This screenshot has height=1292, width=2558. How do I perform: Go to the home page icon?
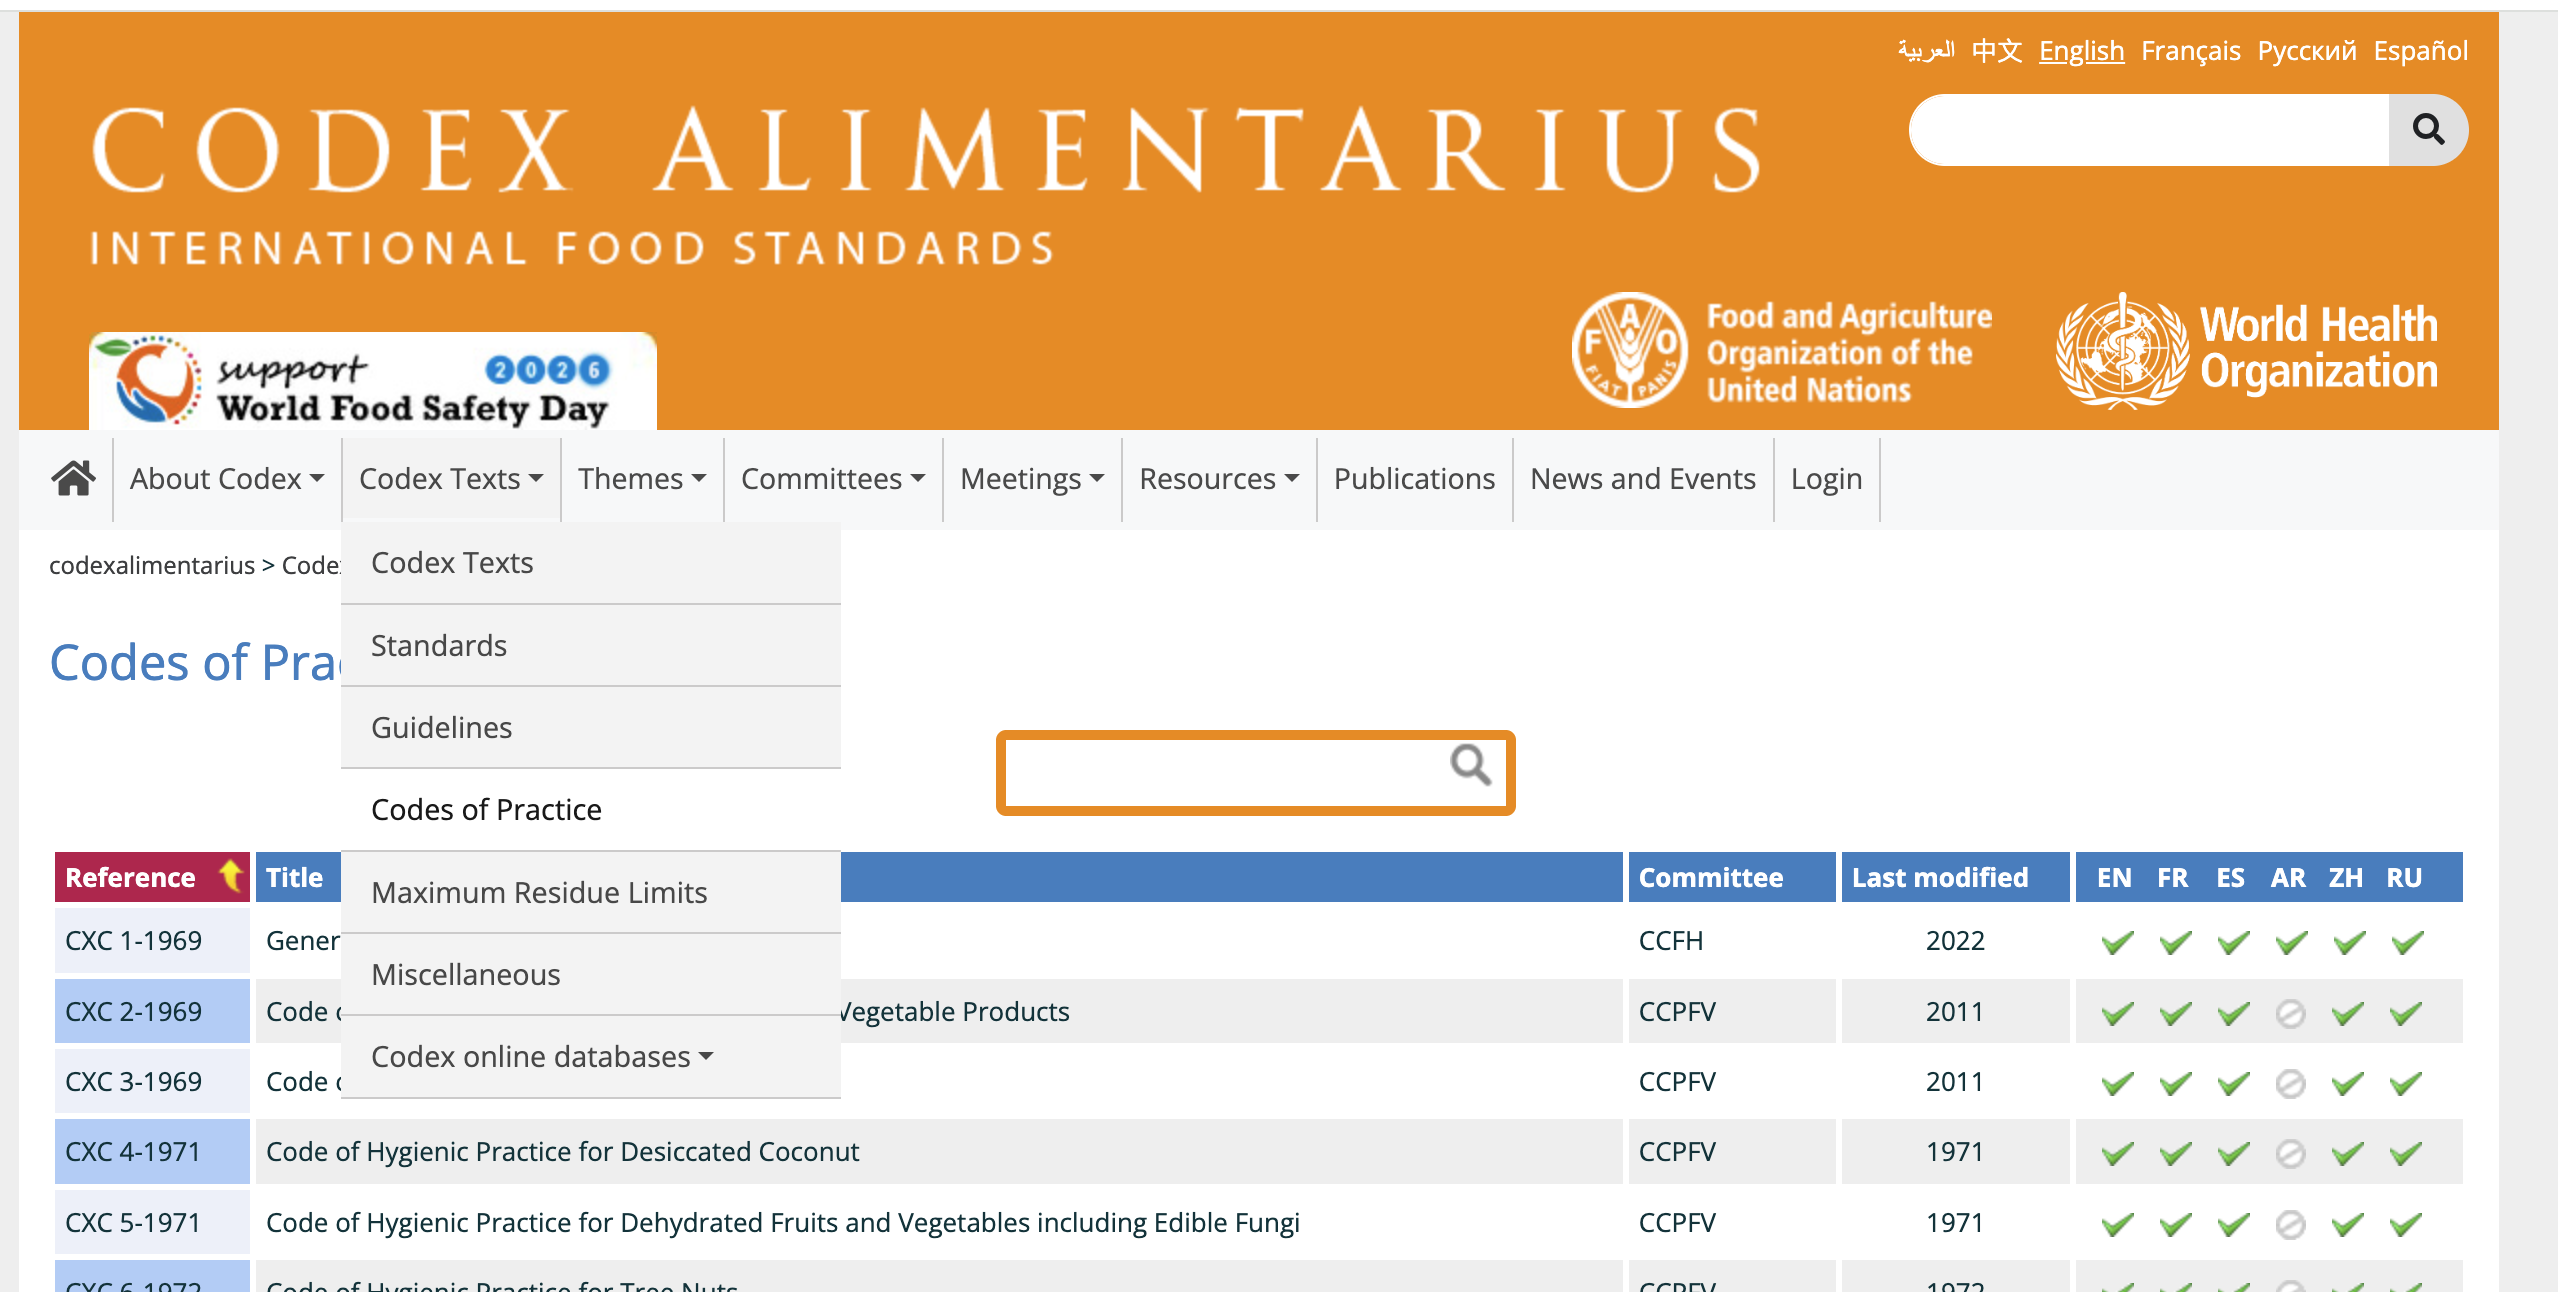click(x=73, y=479)
